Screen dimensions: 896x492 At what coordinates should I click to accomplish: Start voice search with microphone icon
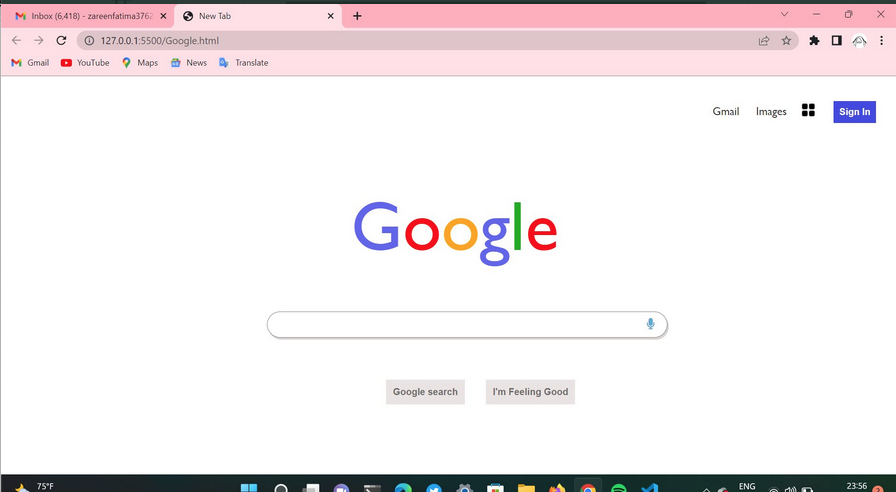click(x=650, y=324)
